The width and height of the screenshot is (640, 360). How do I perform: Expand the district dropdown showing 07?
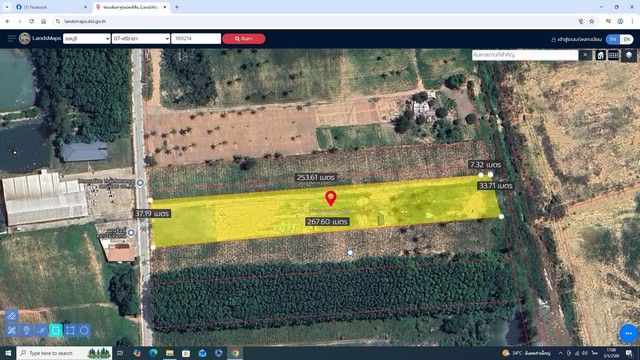(141, 38)
